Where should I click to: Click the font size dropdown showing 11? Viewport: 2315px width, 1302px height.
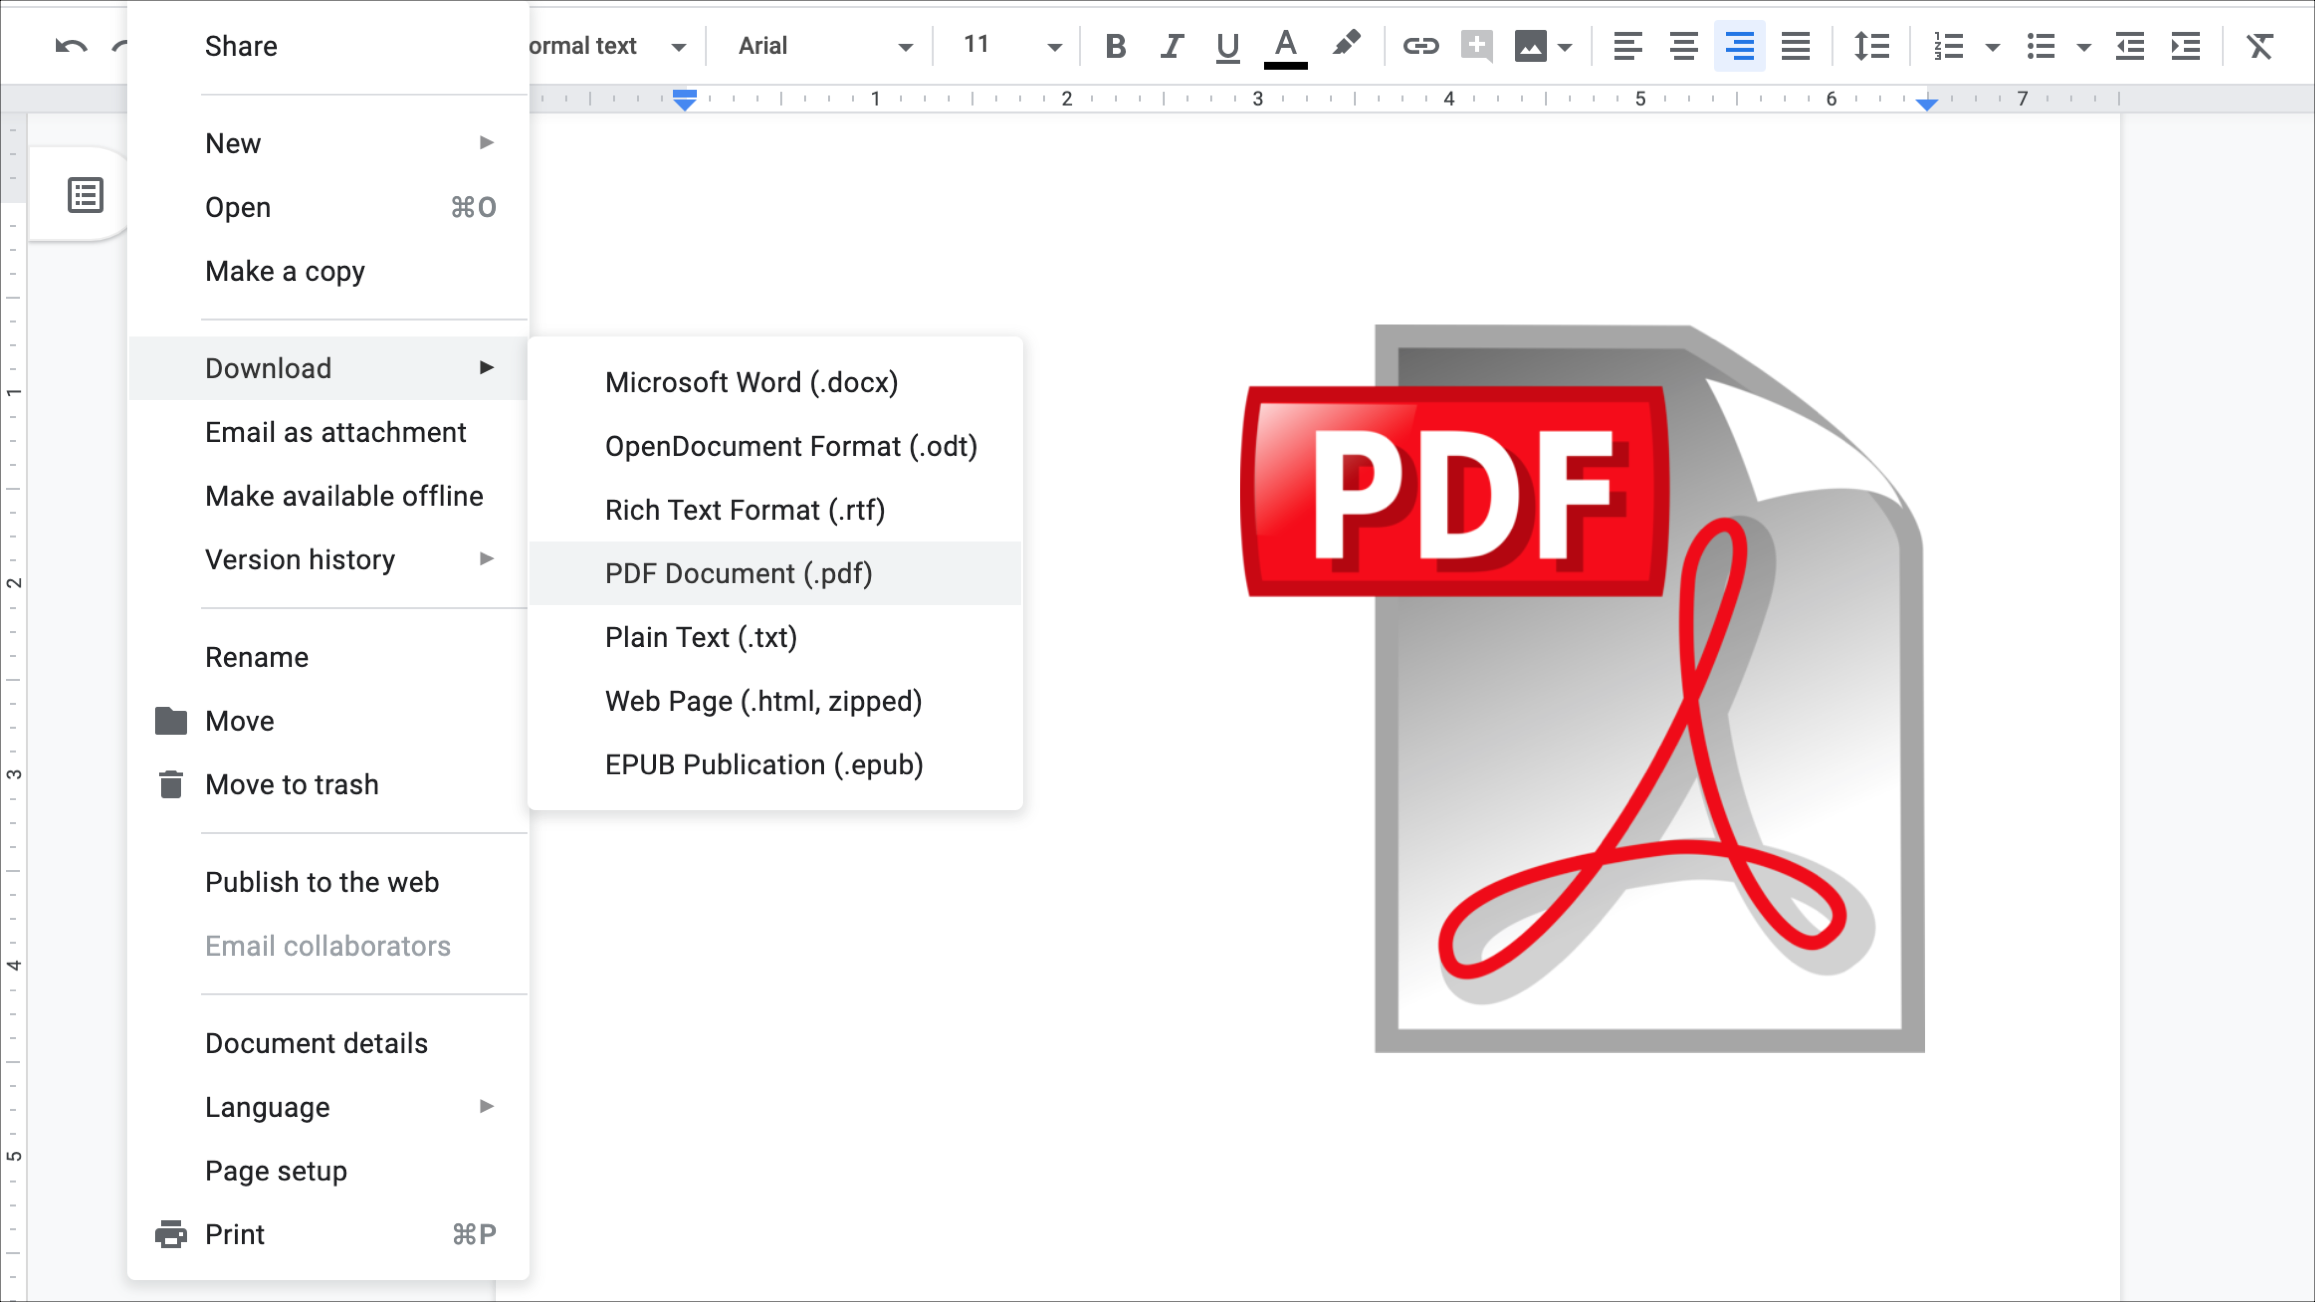[x=1010, y=46]
